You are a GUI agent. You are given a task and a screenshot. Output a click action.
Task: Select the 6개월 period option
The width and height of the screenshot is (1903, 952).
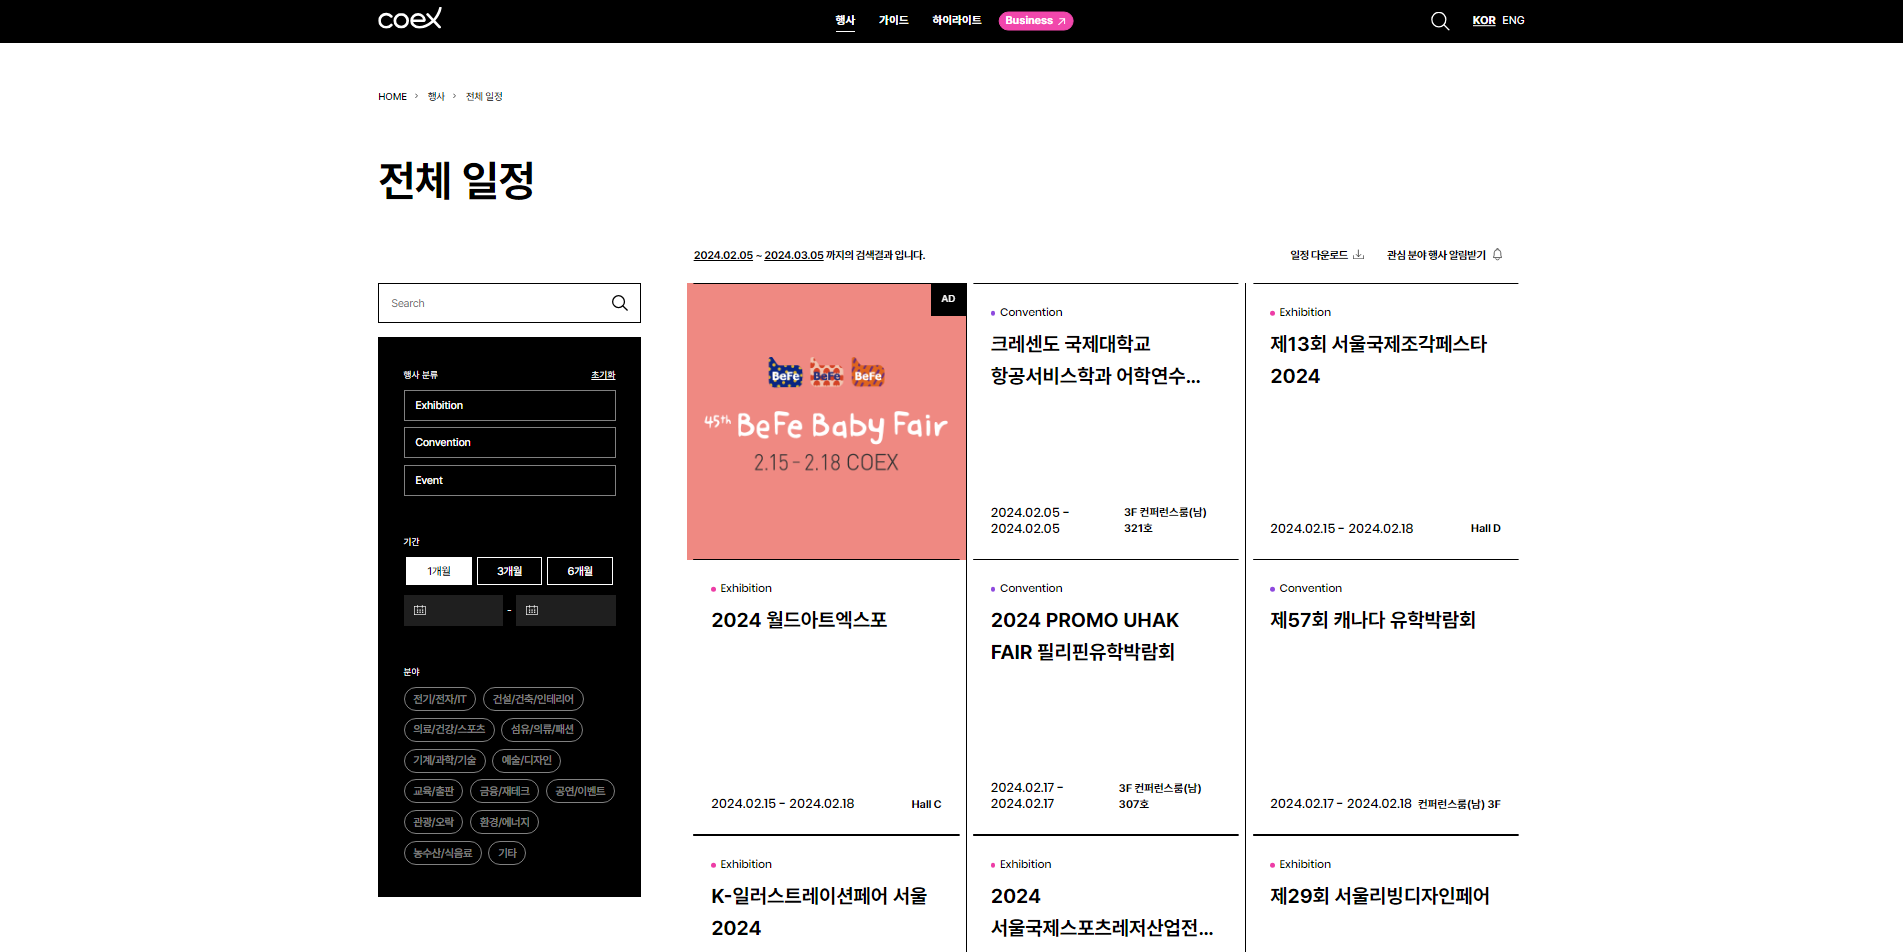[580, 571]
